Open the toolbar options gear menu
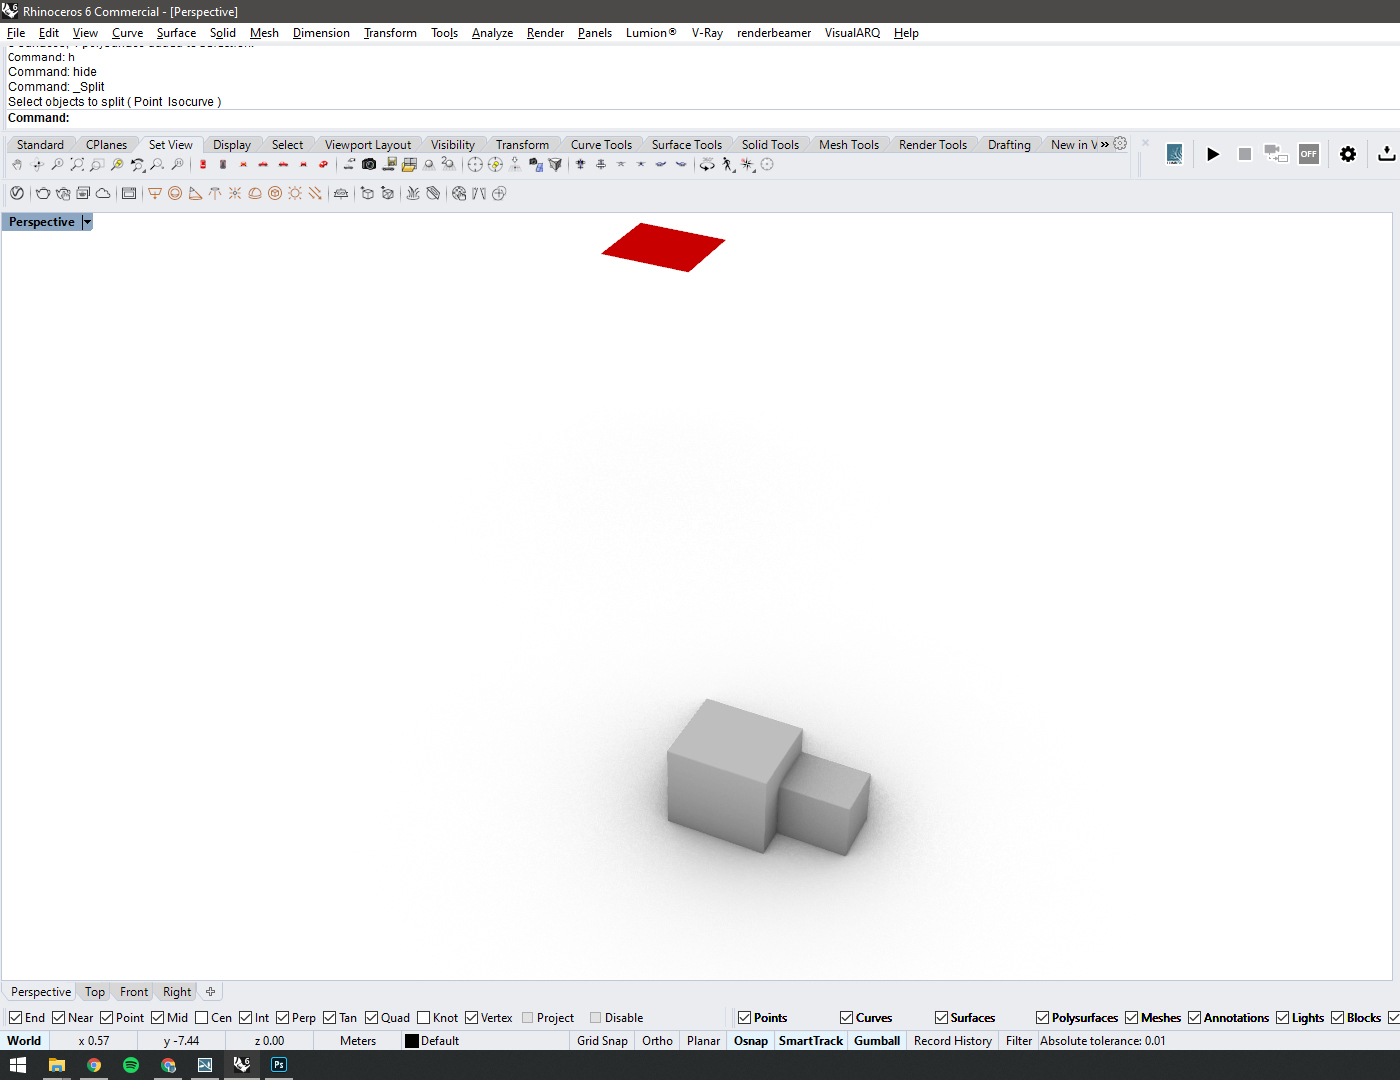This screenshot has height=1080, width=1400. (1120, 144)
